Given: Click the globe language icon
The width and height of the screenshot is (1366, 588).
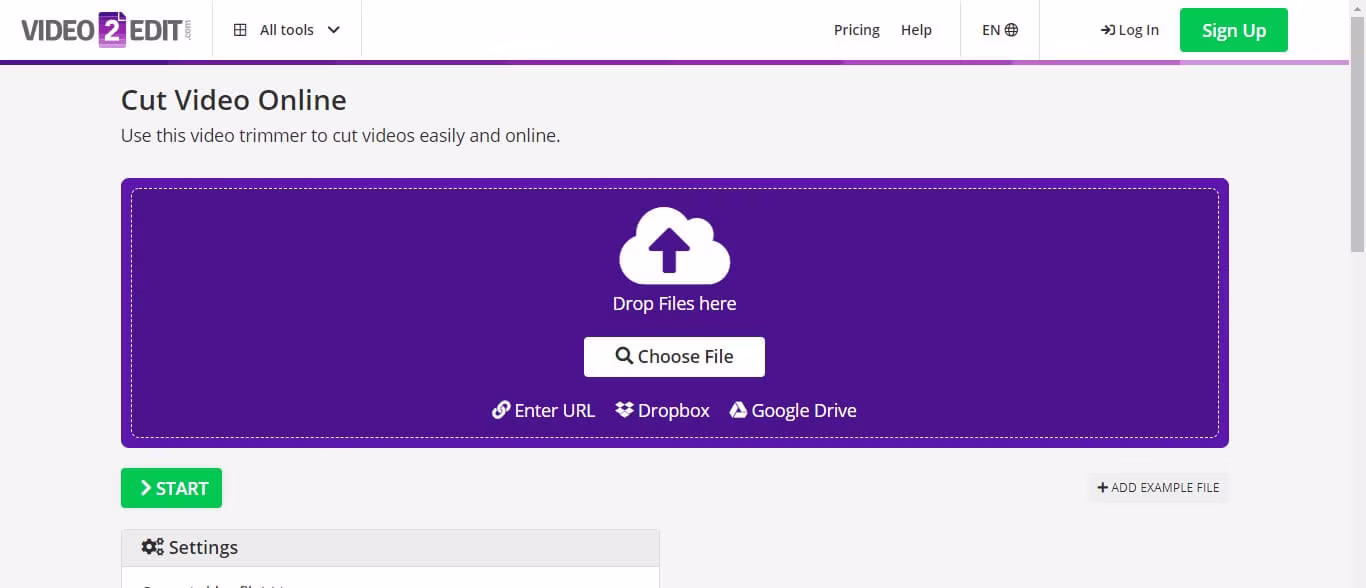Looking at the screenshot, I should (x=1012, y=30).
